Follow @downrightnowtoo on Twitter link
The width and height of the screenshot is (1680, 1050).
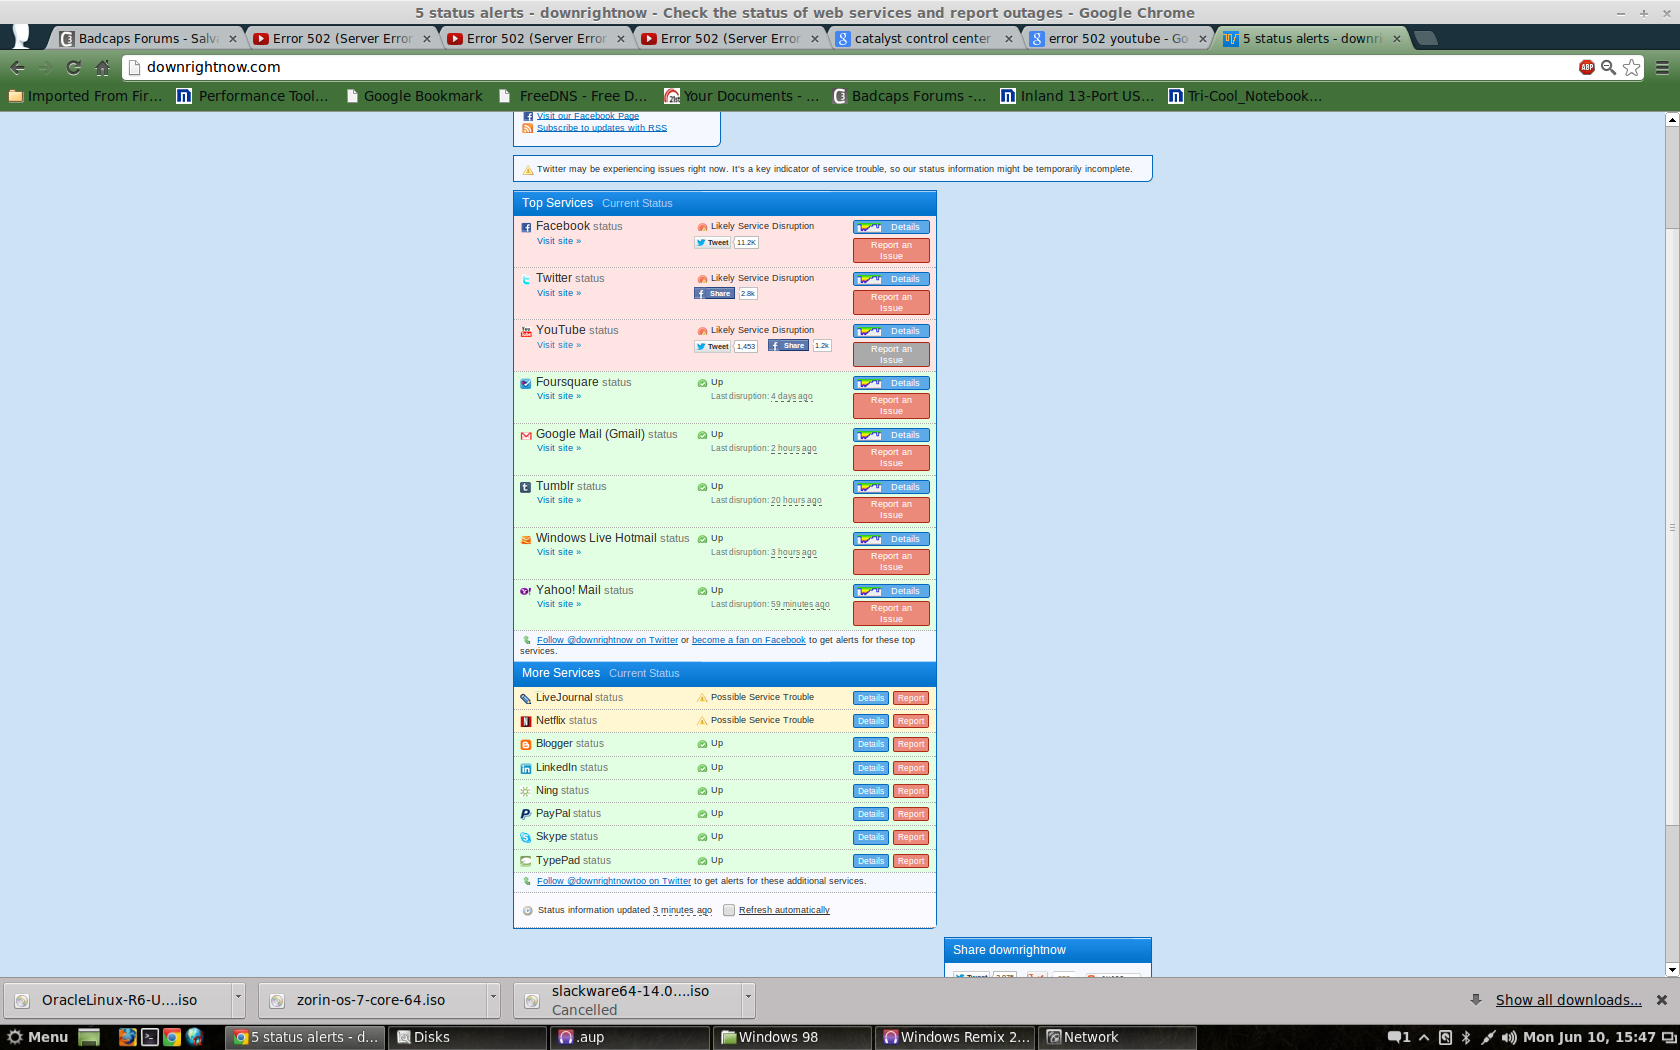point(613,881)
